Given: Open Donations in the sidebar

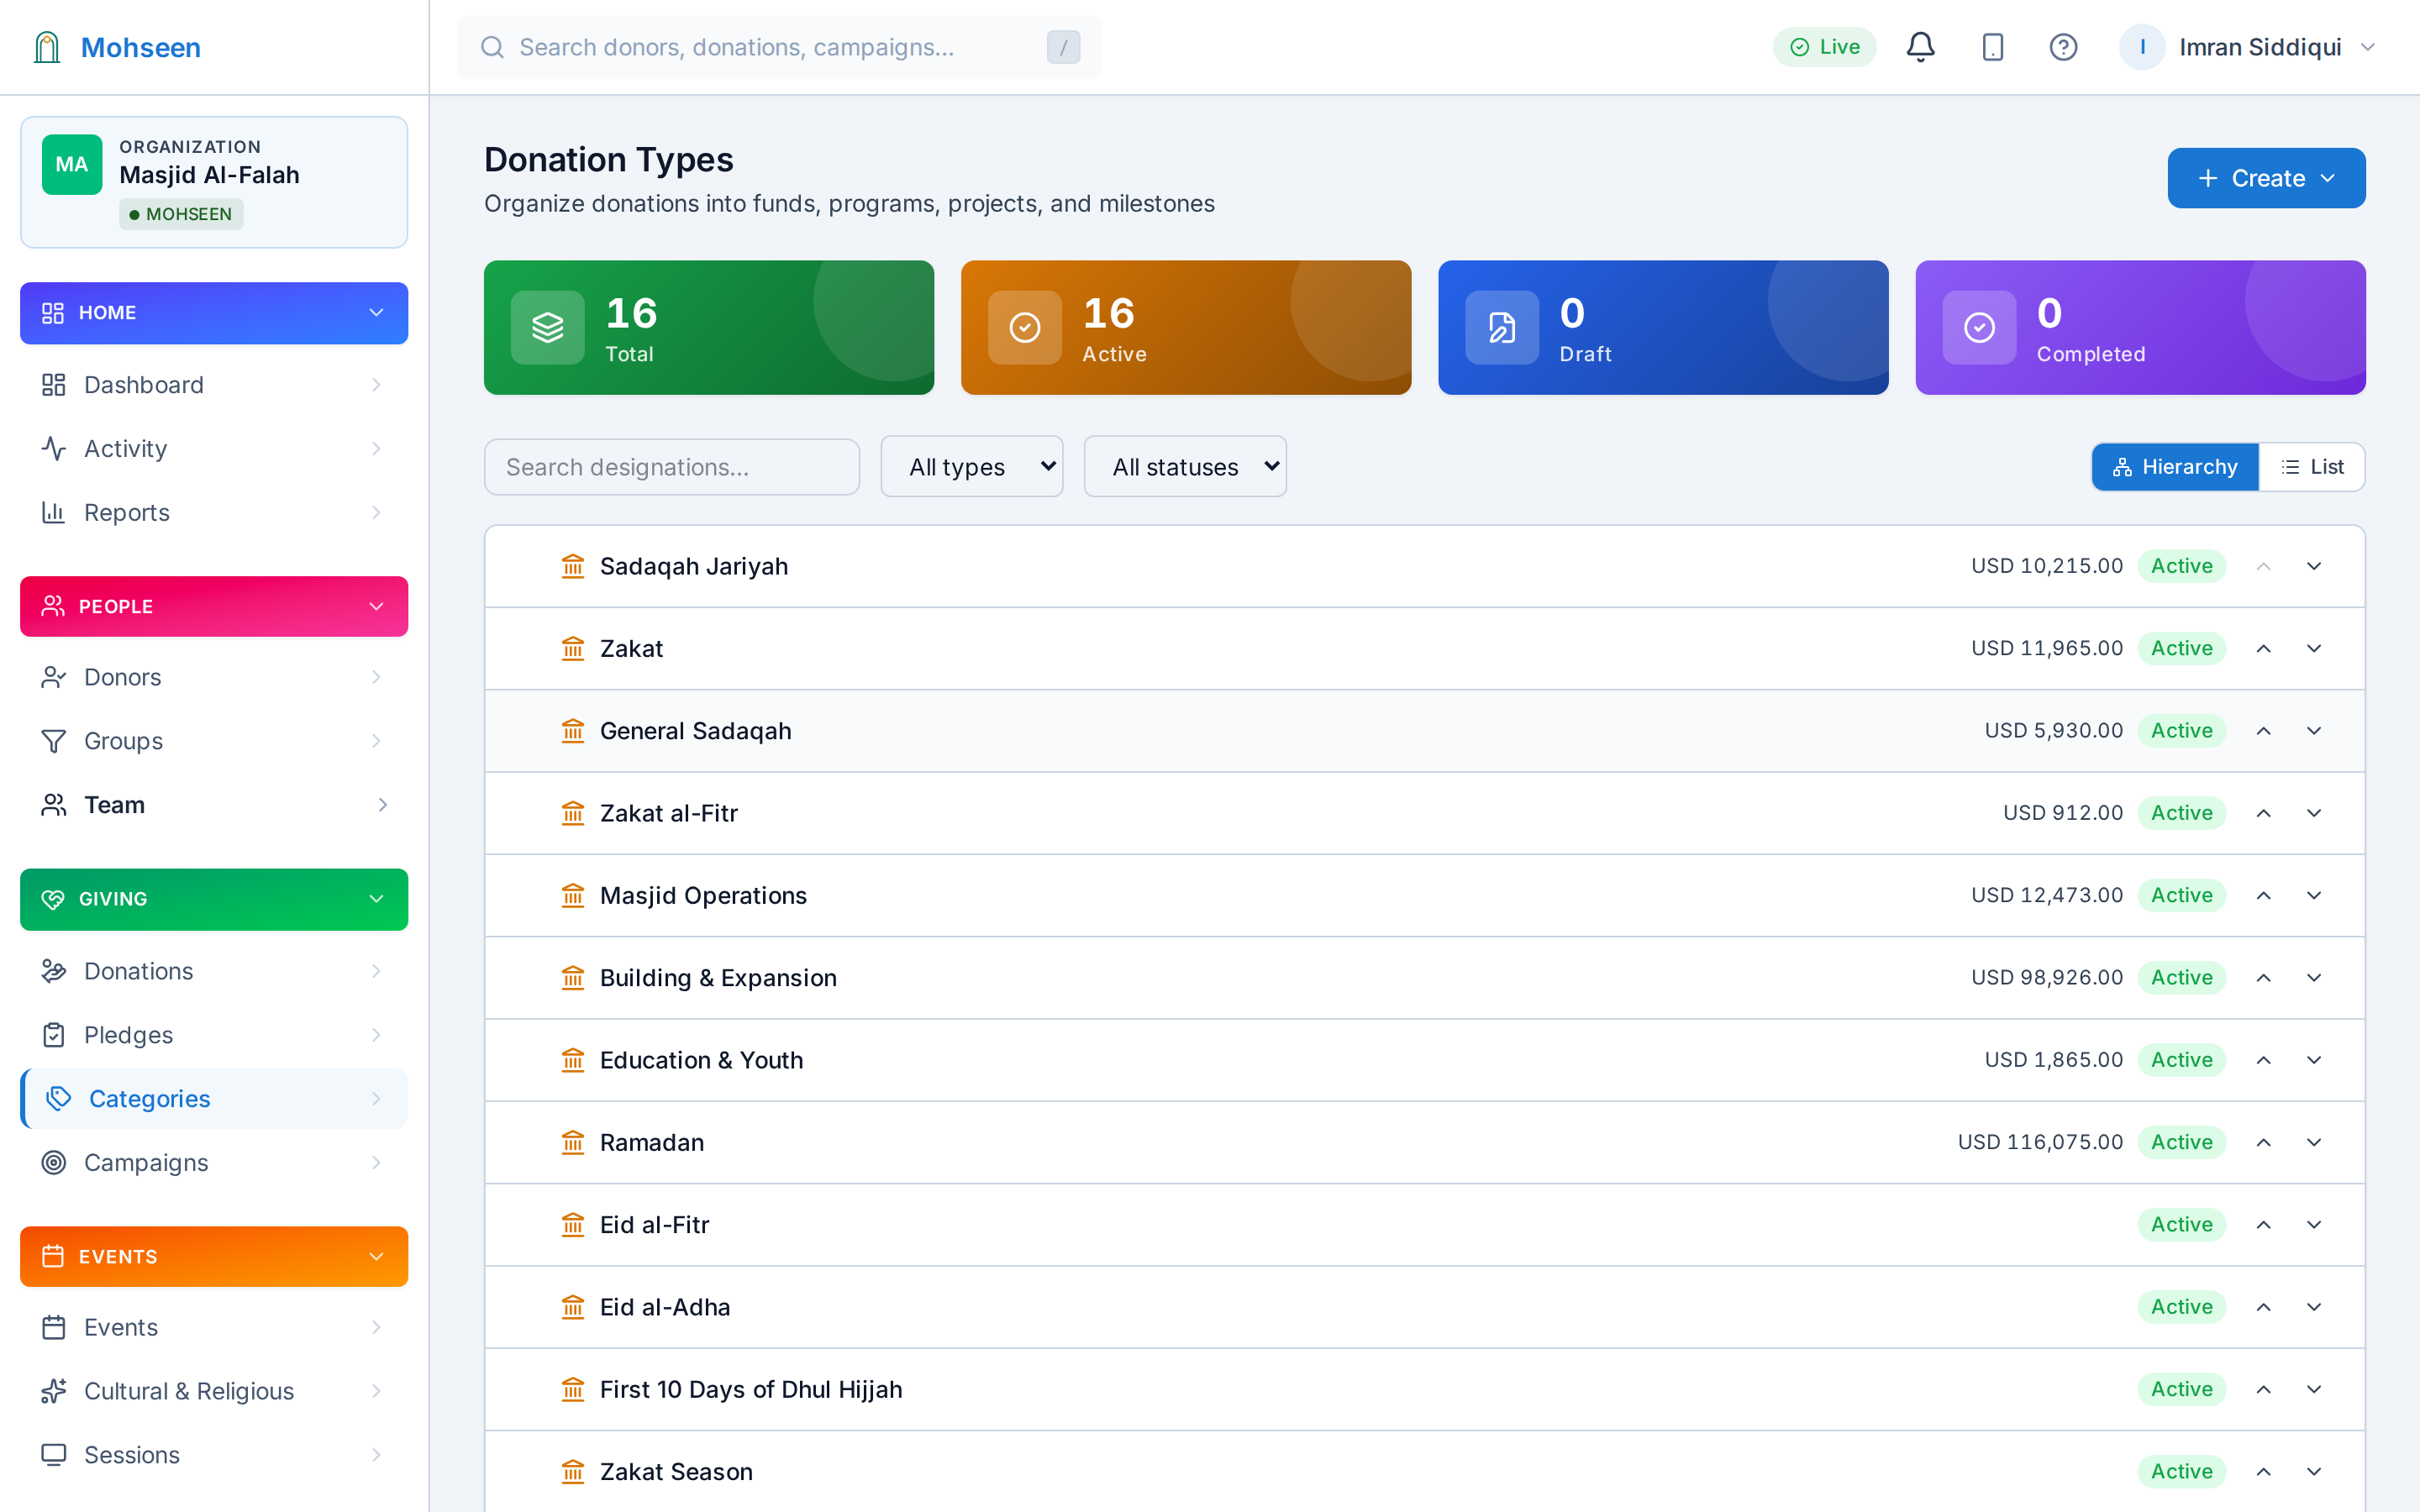Looking at the screenshot, I should (x=214, y=971).
